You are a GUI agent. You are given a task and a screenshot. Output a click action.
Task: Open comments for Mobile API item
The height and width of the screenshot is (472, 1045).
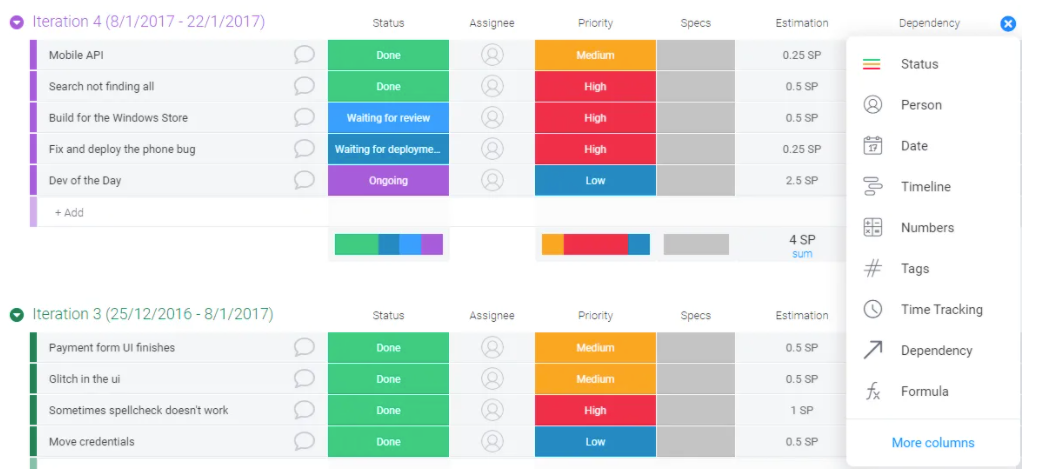point(304,55)
